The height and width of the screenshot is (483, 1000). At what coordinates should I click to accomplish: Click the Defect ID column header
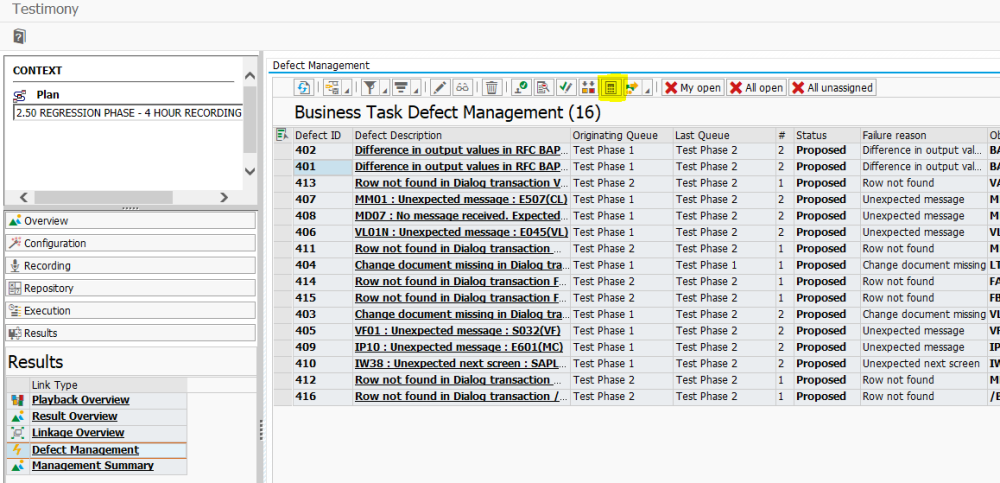[x=323, y=135]
